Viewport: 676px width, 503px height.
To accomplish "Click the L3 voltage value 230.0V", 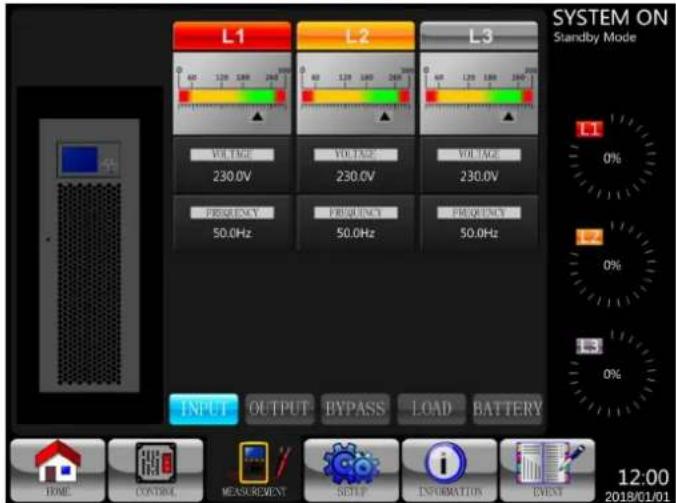I will [479, 176].
